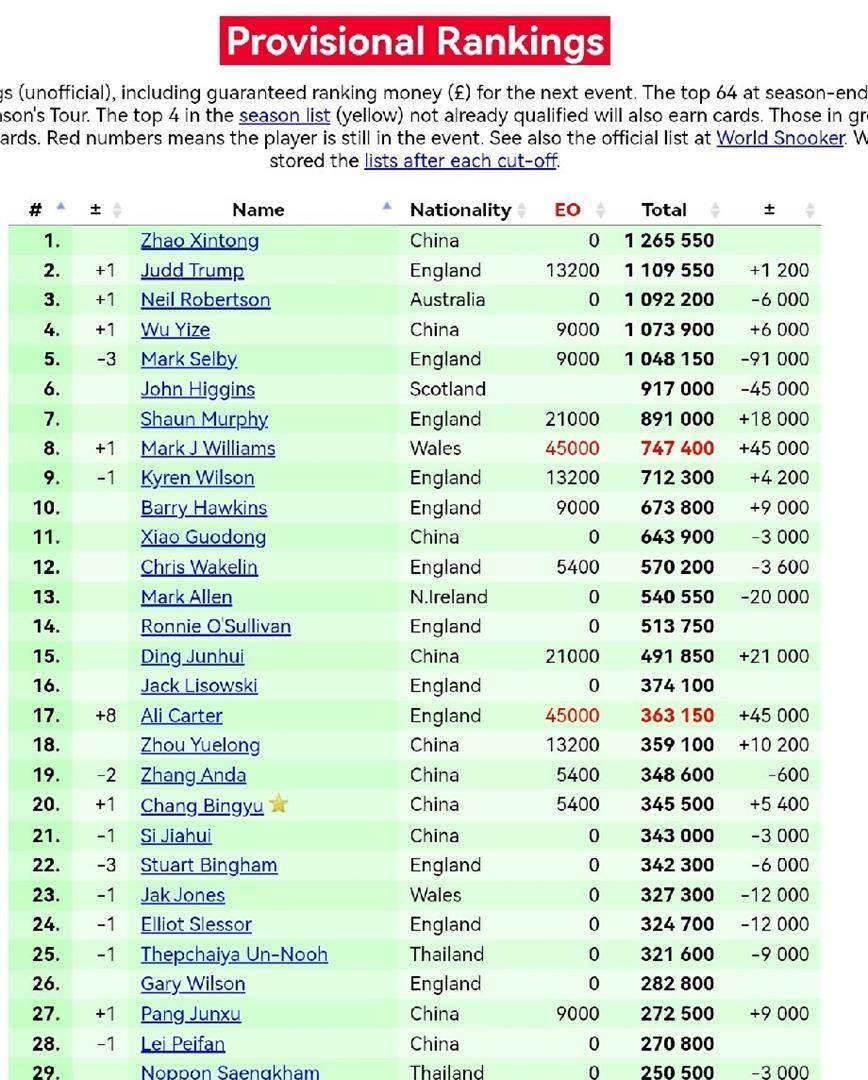Select Ali Carter's red total 363 150
Image resolution: width=868 pixels, height=1080 pixels.
coord(677,716)
